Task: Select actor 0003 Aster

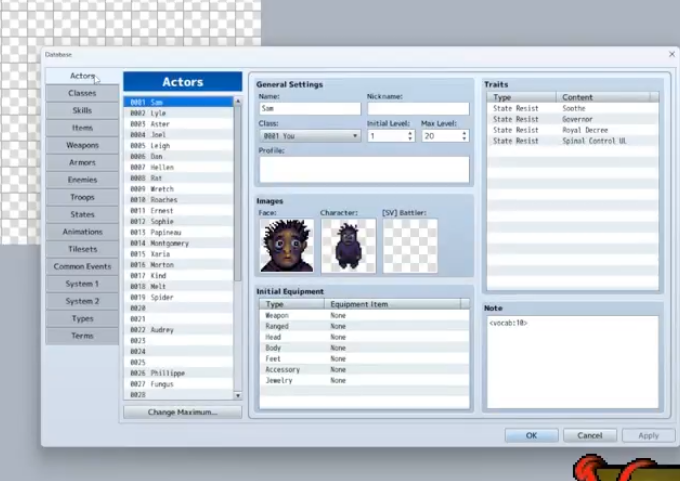Action: point(179,124)
